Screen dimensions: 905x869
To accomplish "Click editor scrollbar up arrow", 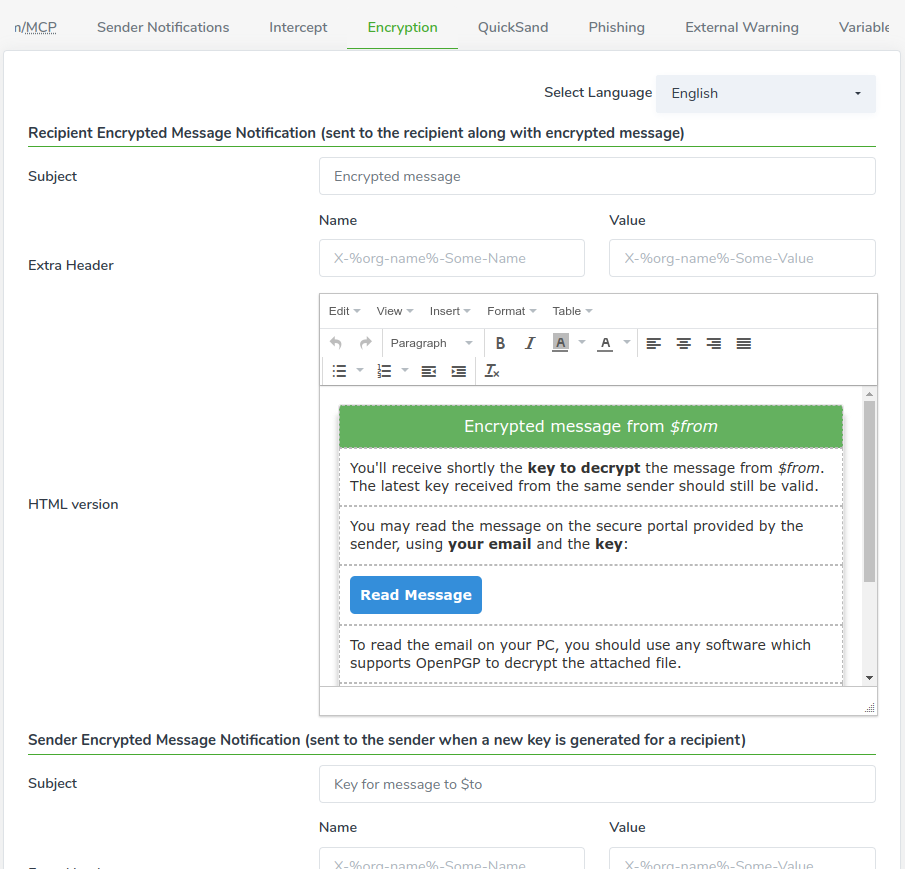I will pos(869,394).
